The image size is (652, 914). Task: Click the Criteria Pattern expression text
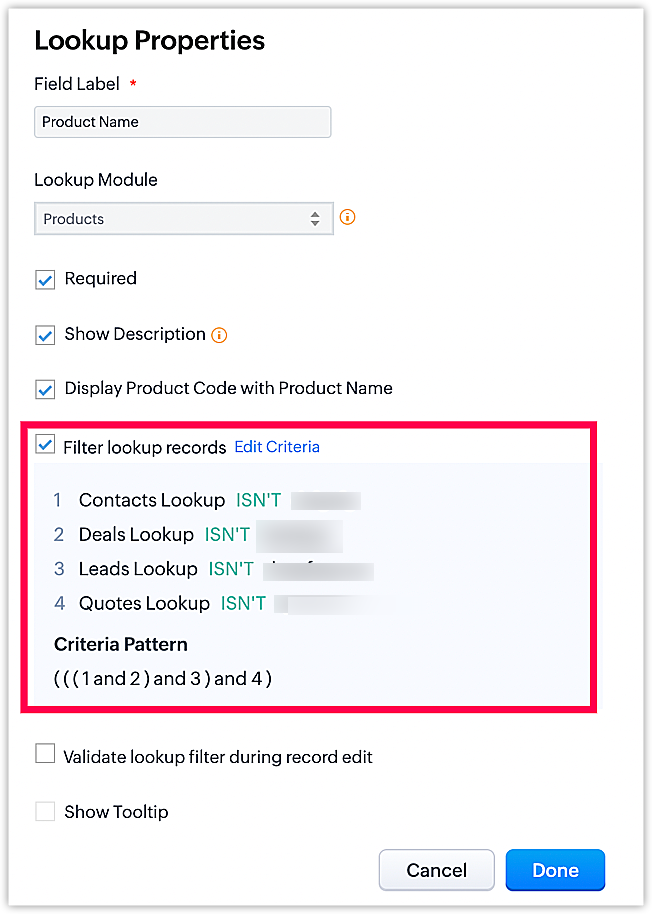(163, 679)
